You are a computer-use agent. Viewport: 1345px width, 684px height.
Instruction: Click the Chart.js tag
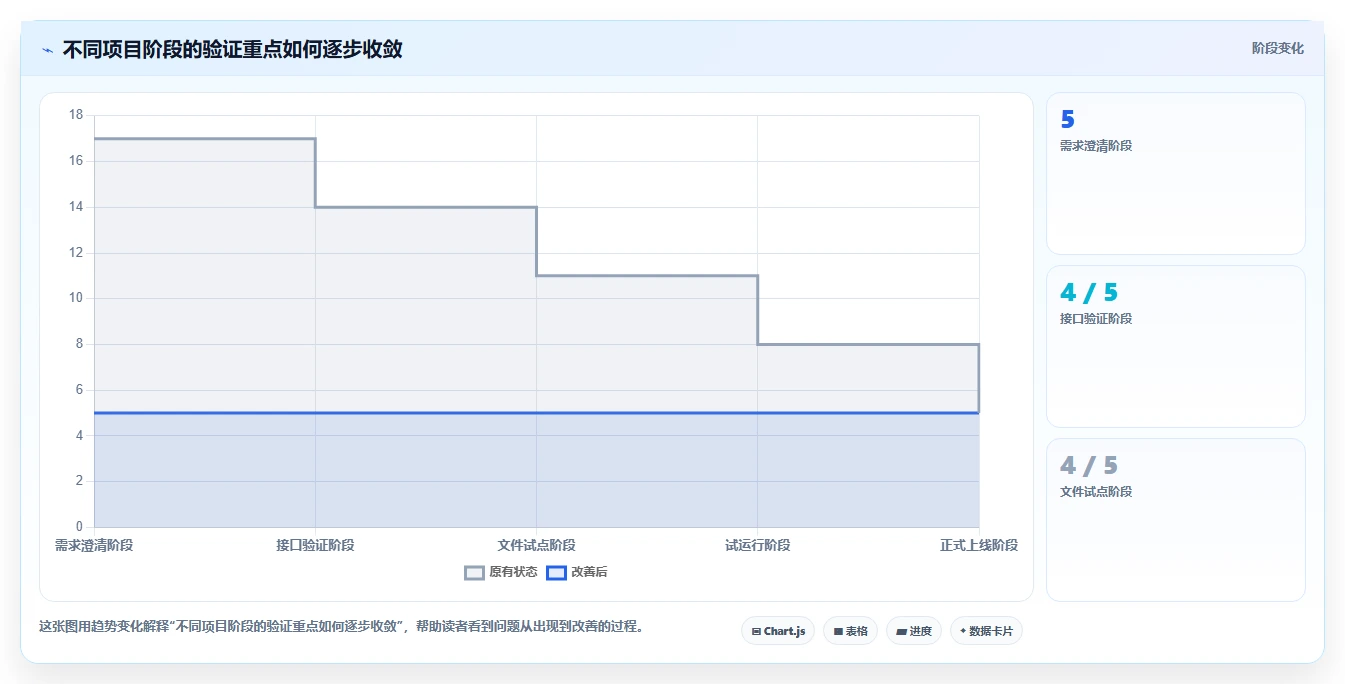tap(778, 631)
